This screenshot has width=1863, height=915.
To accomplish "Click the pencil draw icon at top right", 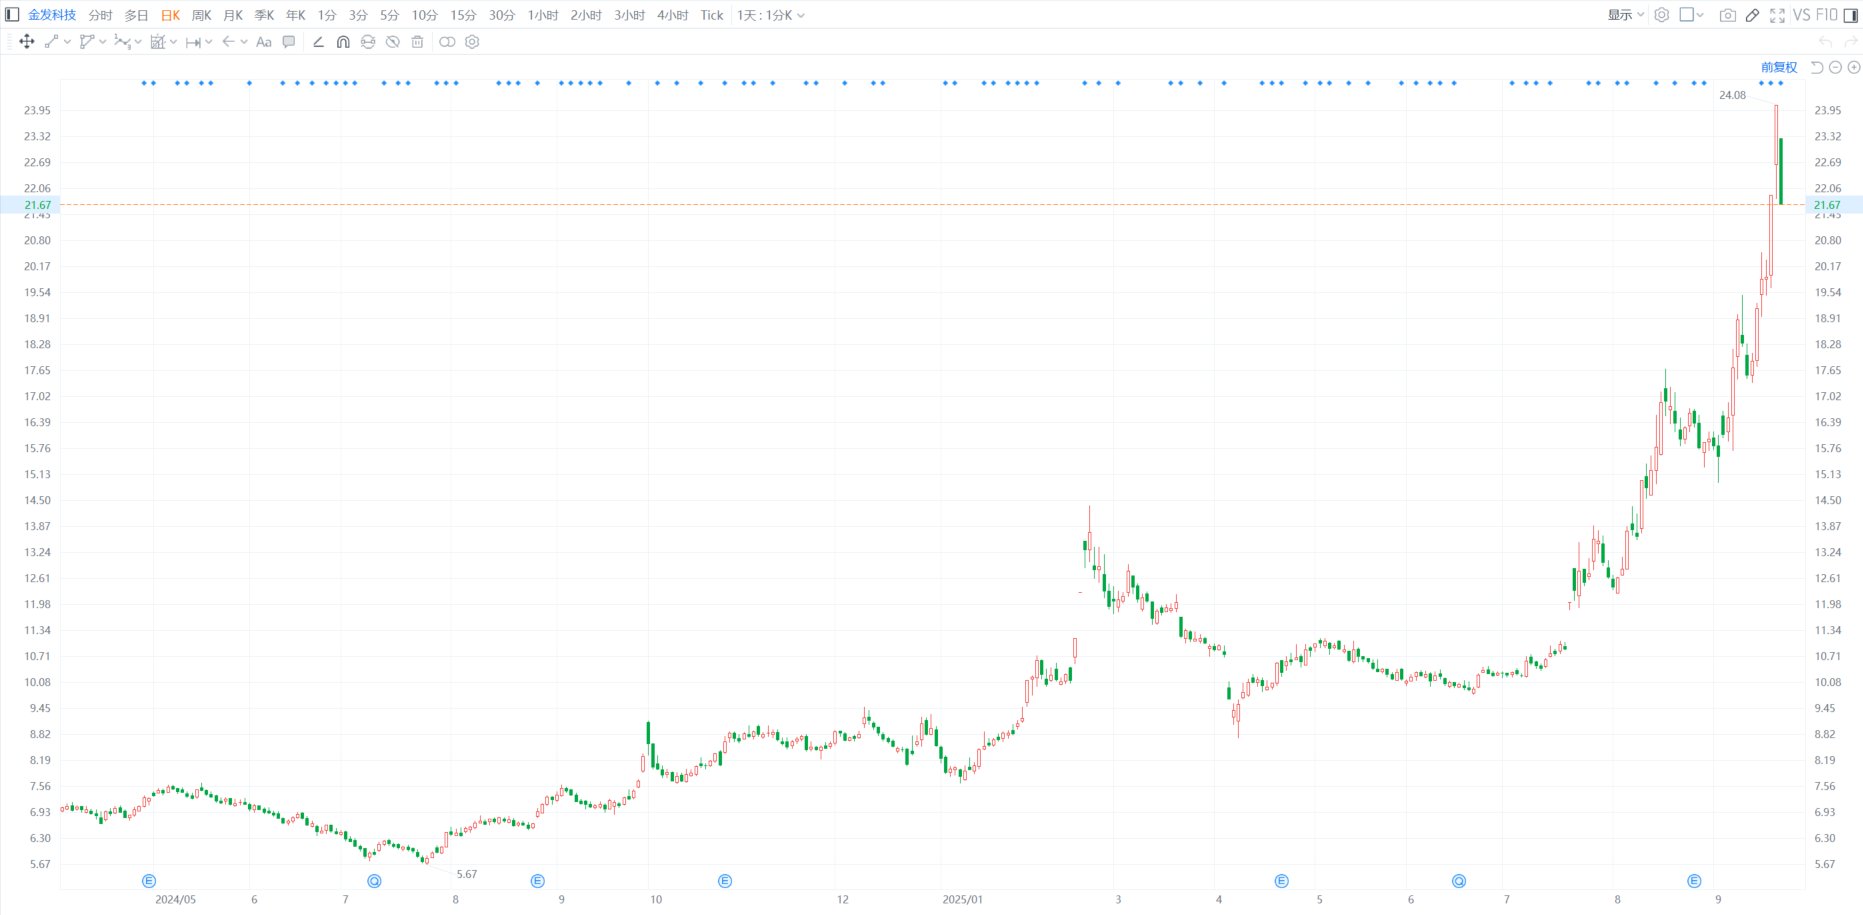I will pyautogui.click(x=1752, y=15).
